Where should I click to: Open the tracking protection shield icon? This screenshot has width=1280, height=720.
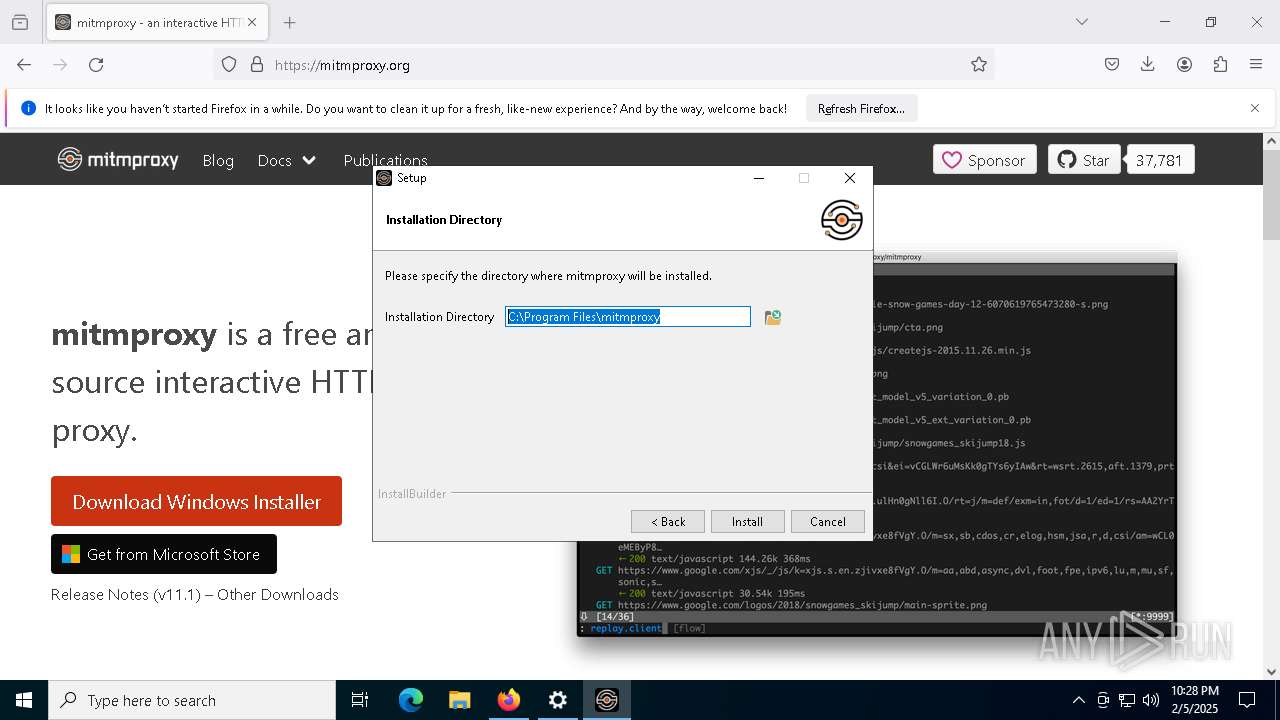[229, 65]
